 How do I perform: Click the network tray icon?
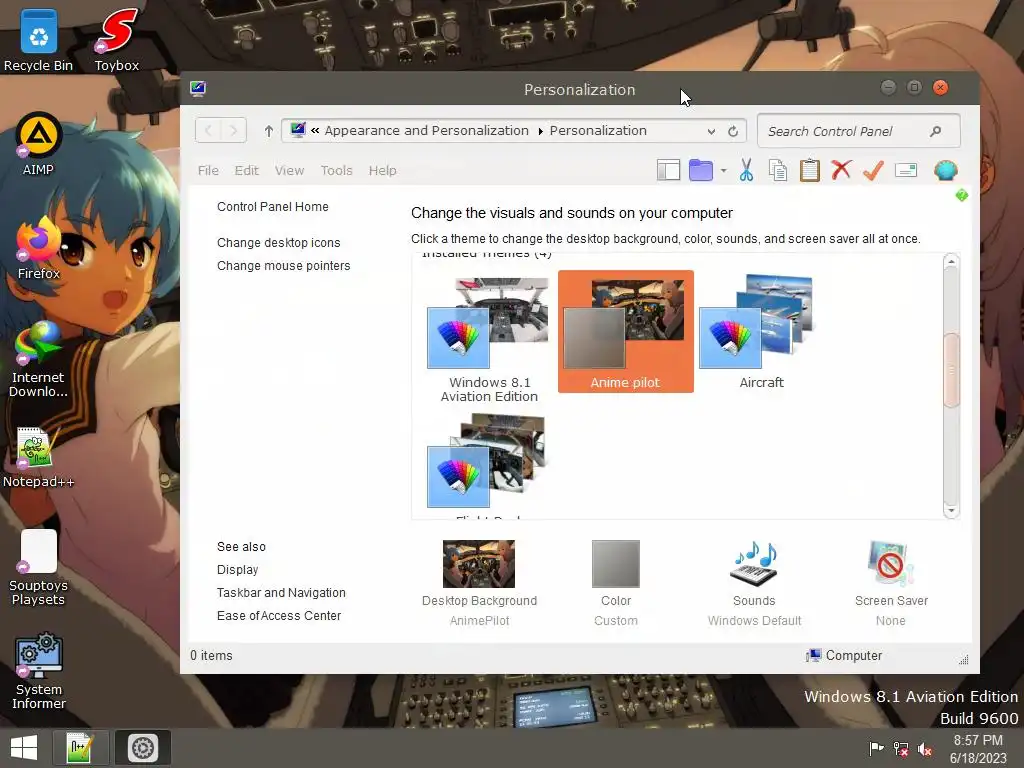pyautogui.click(x=901, y=748)
